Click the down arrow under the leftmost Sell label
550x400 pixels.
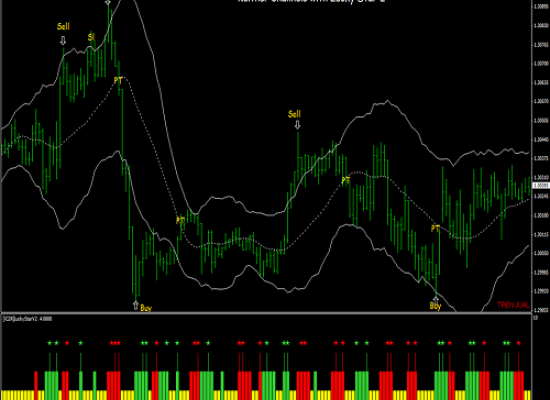click(x=63, y=40)
